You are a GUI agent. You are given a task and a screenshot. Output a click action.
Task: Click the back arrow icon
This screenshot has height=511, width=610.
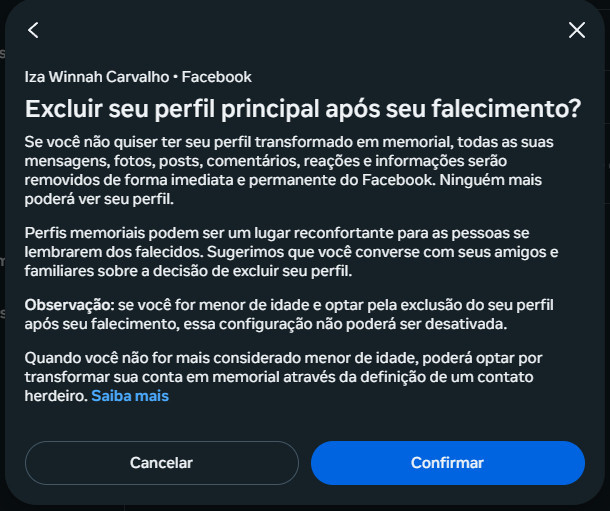tap(34, 30)
